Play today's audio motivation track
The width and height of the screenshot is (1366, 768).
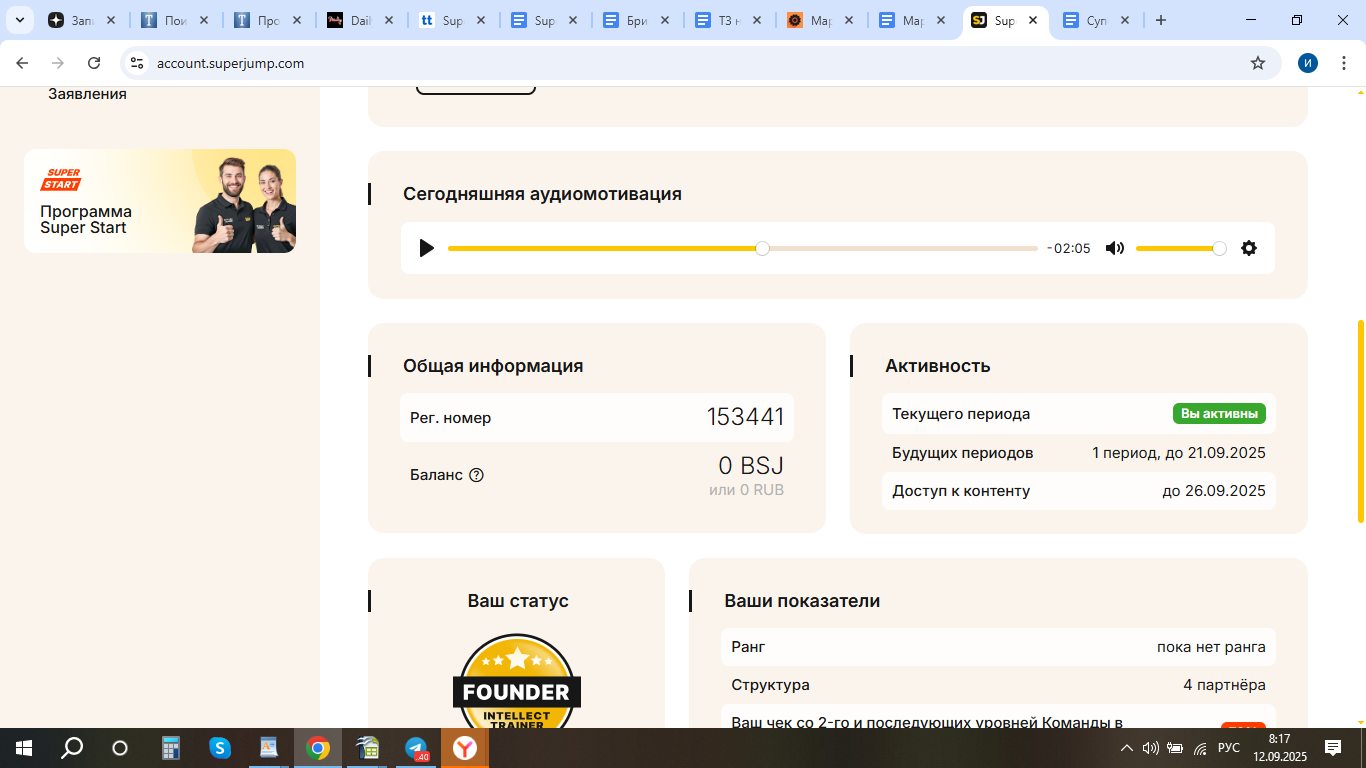(x=427, y=248)
